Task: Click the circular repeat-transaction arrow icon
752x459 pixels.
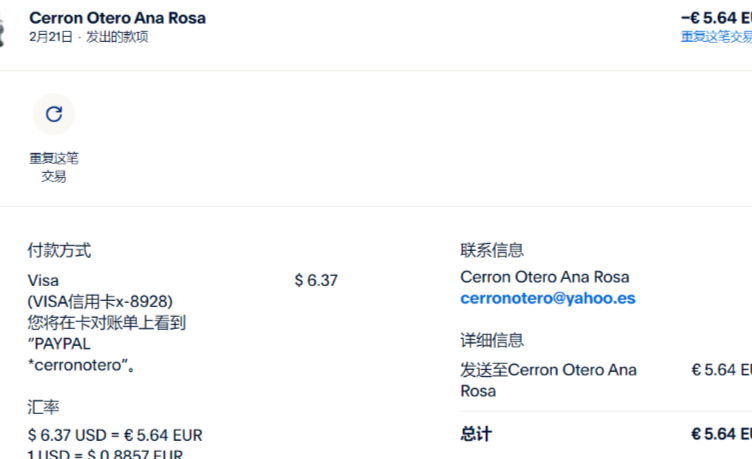Action: click(x=54, y=114)
